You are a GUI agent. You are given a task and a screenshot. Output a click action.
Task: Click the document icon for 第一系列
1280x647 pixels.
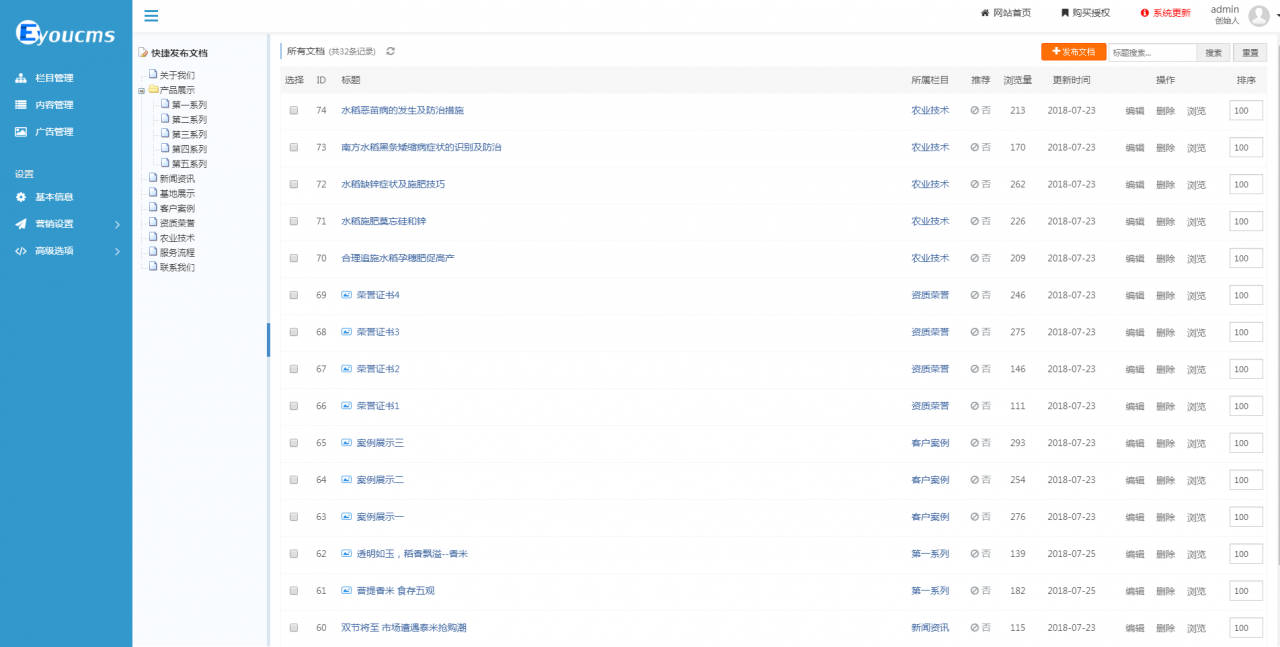click(x=165, y=104)
